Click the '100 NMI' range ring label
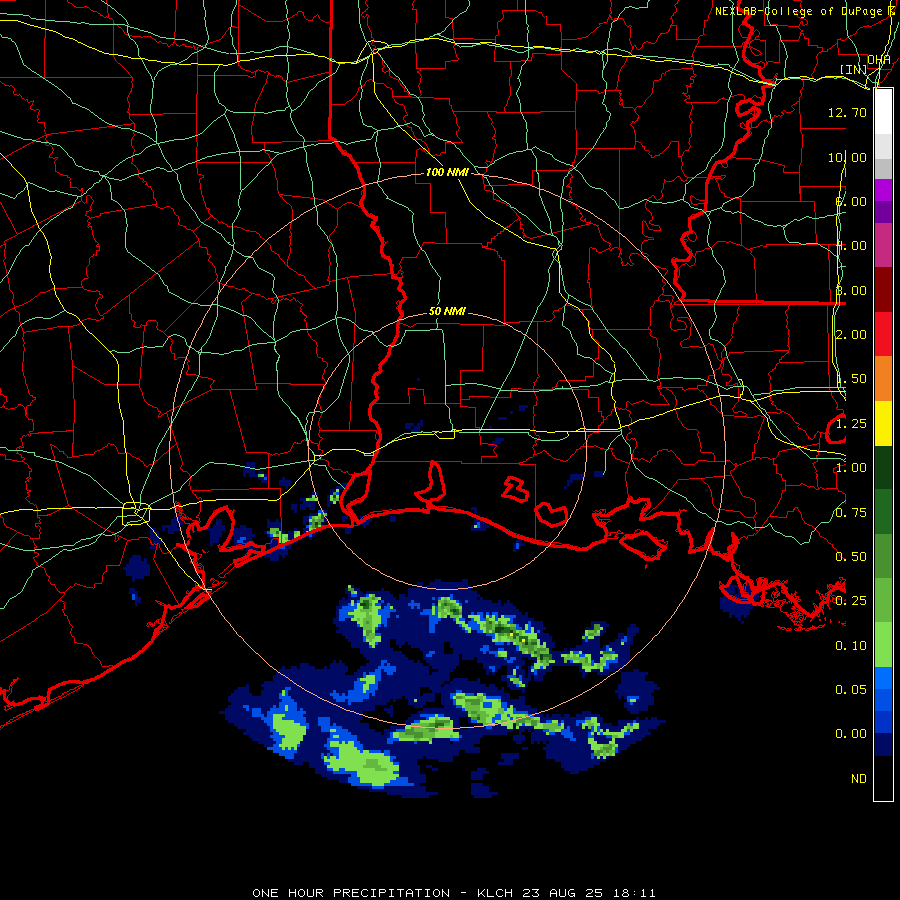Image resolution: width=900 pixels, height=900 pixels. click(x=447, y=172)
